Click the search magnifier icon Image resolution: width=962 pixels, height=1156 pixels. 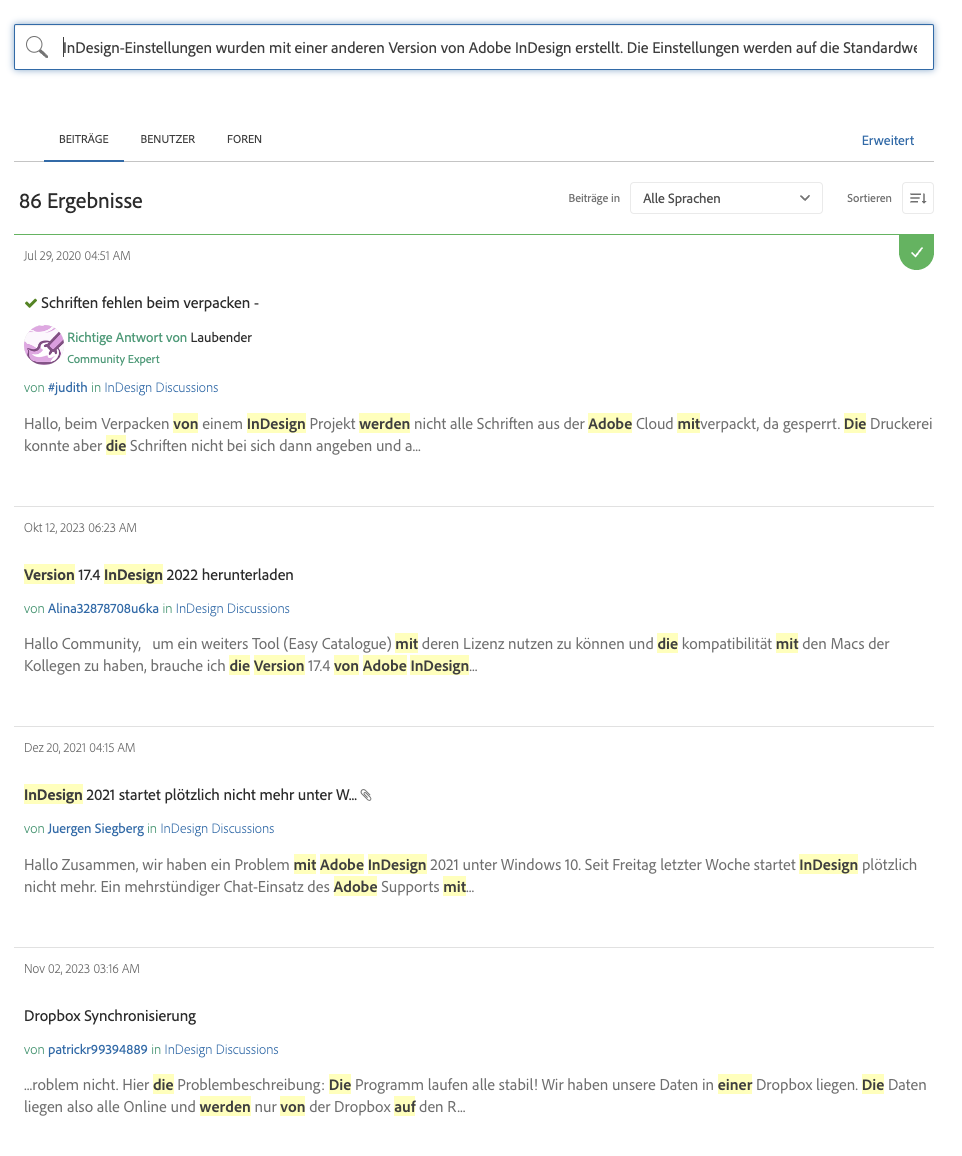(37, 47)
